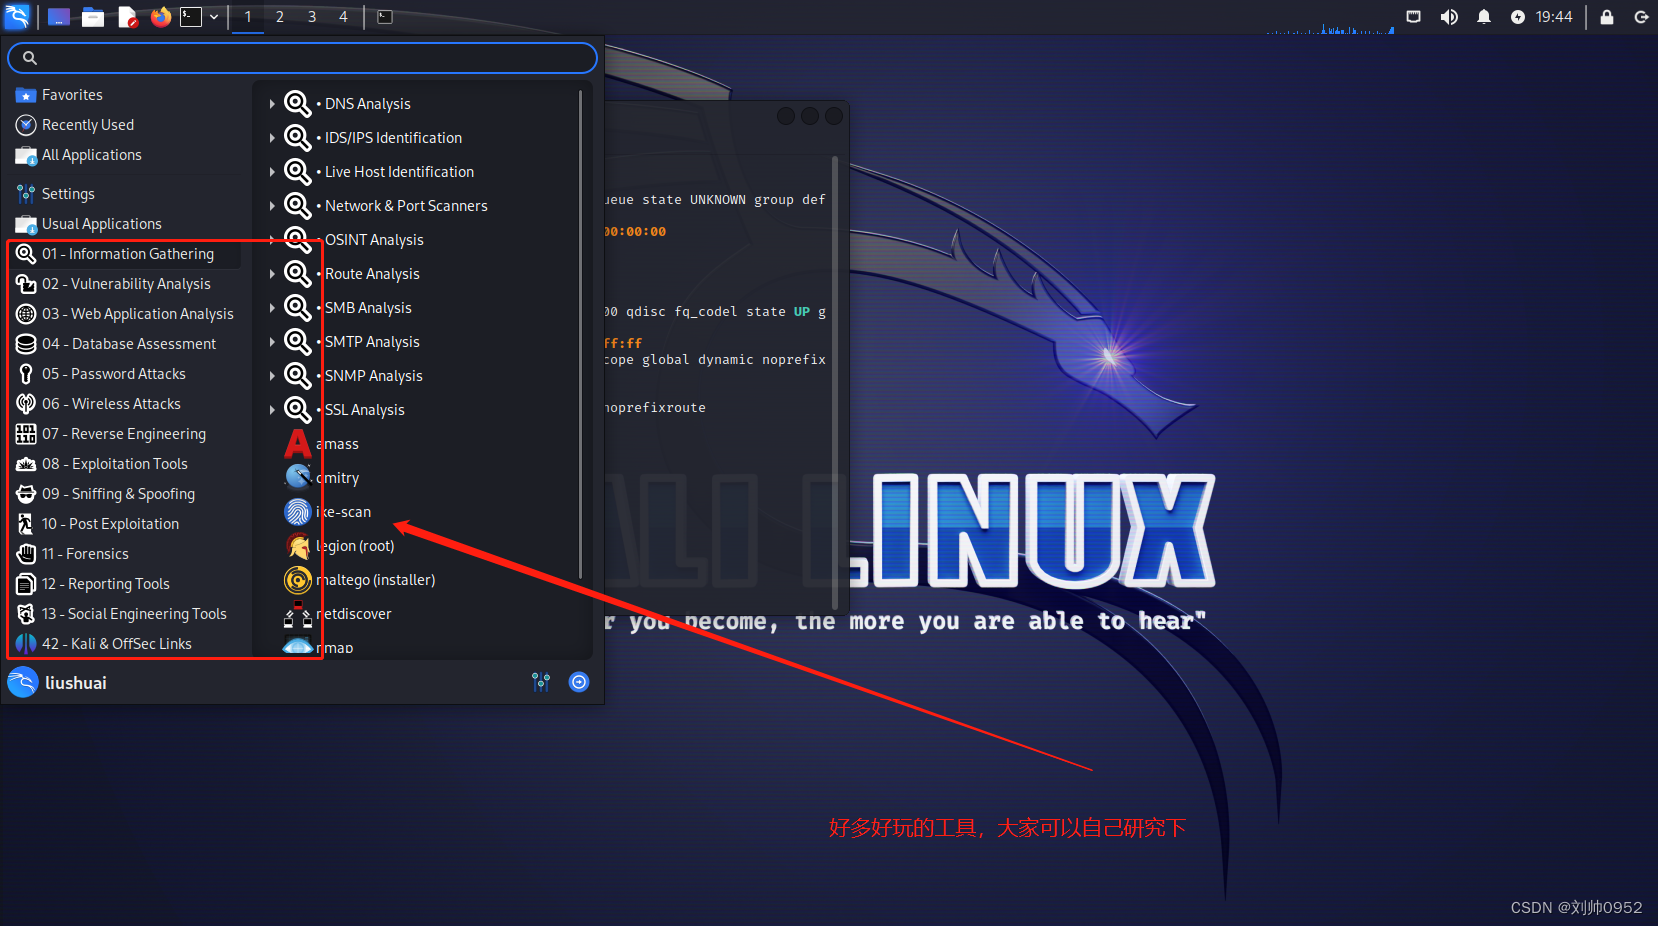
Task: Switch to workspace 4
Action: (x=343, y=17)
